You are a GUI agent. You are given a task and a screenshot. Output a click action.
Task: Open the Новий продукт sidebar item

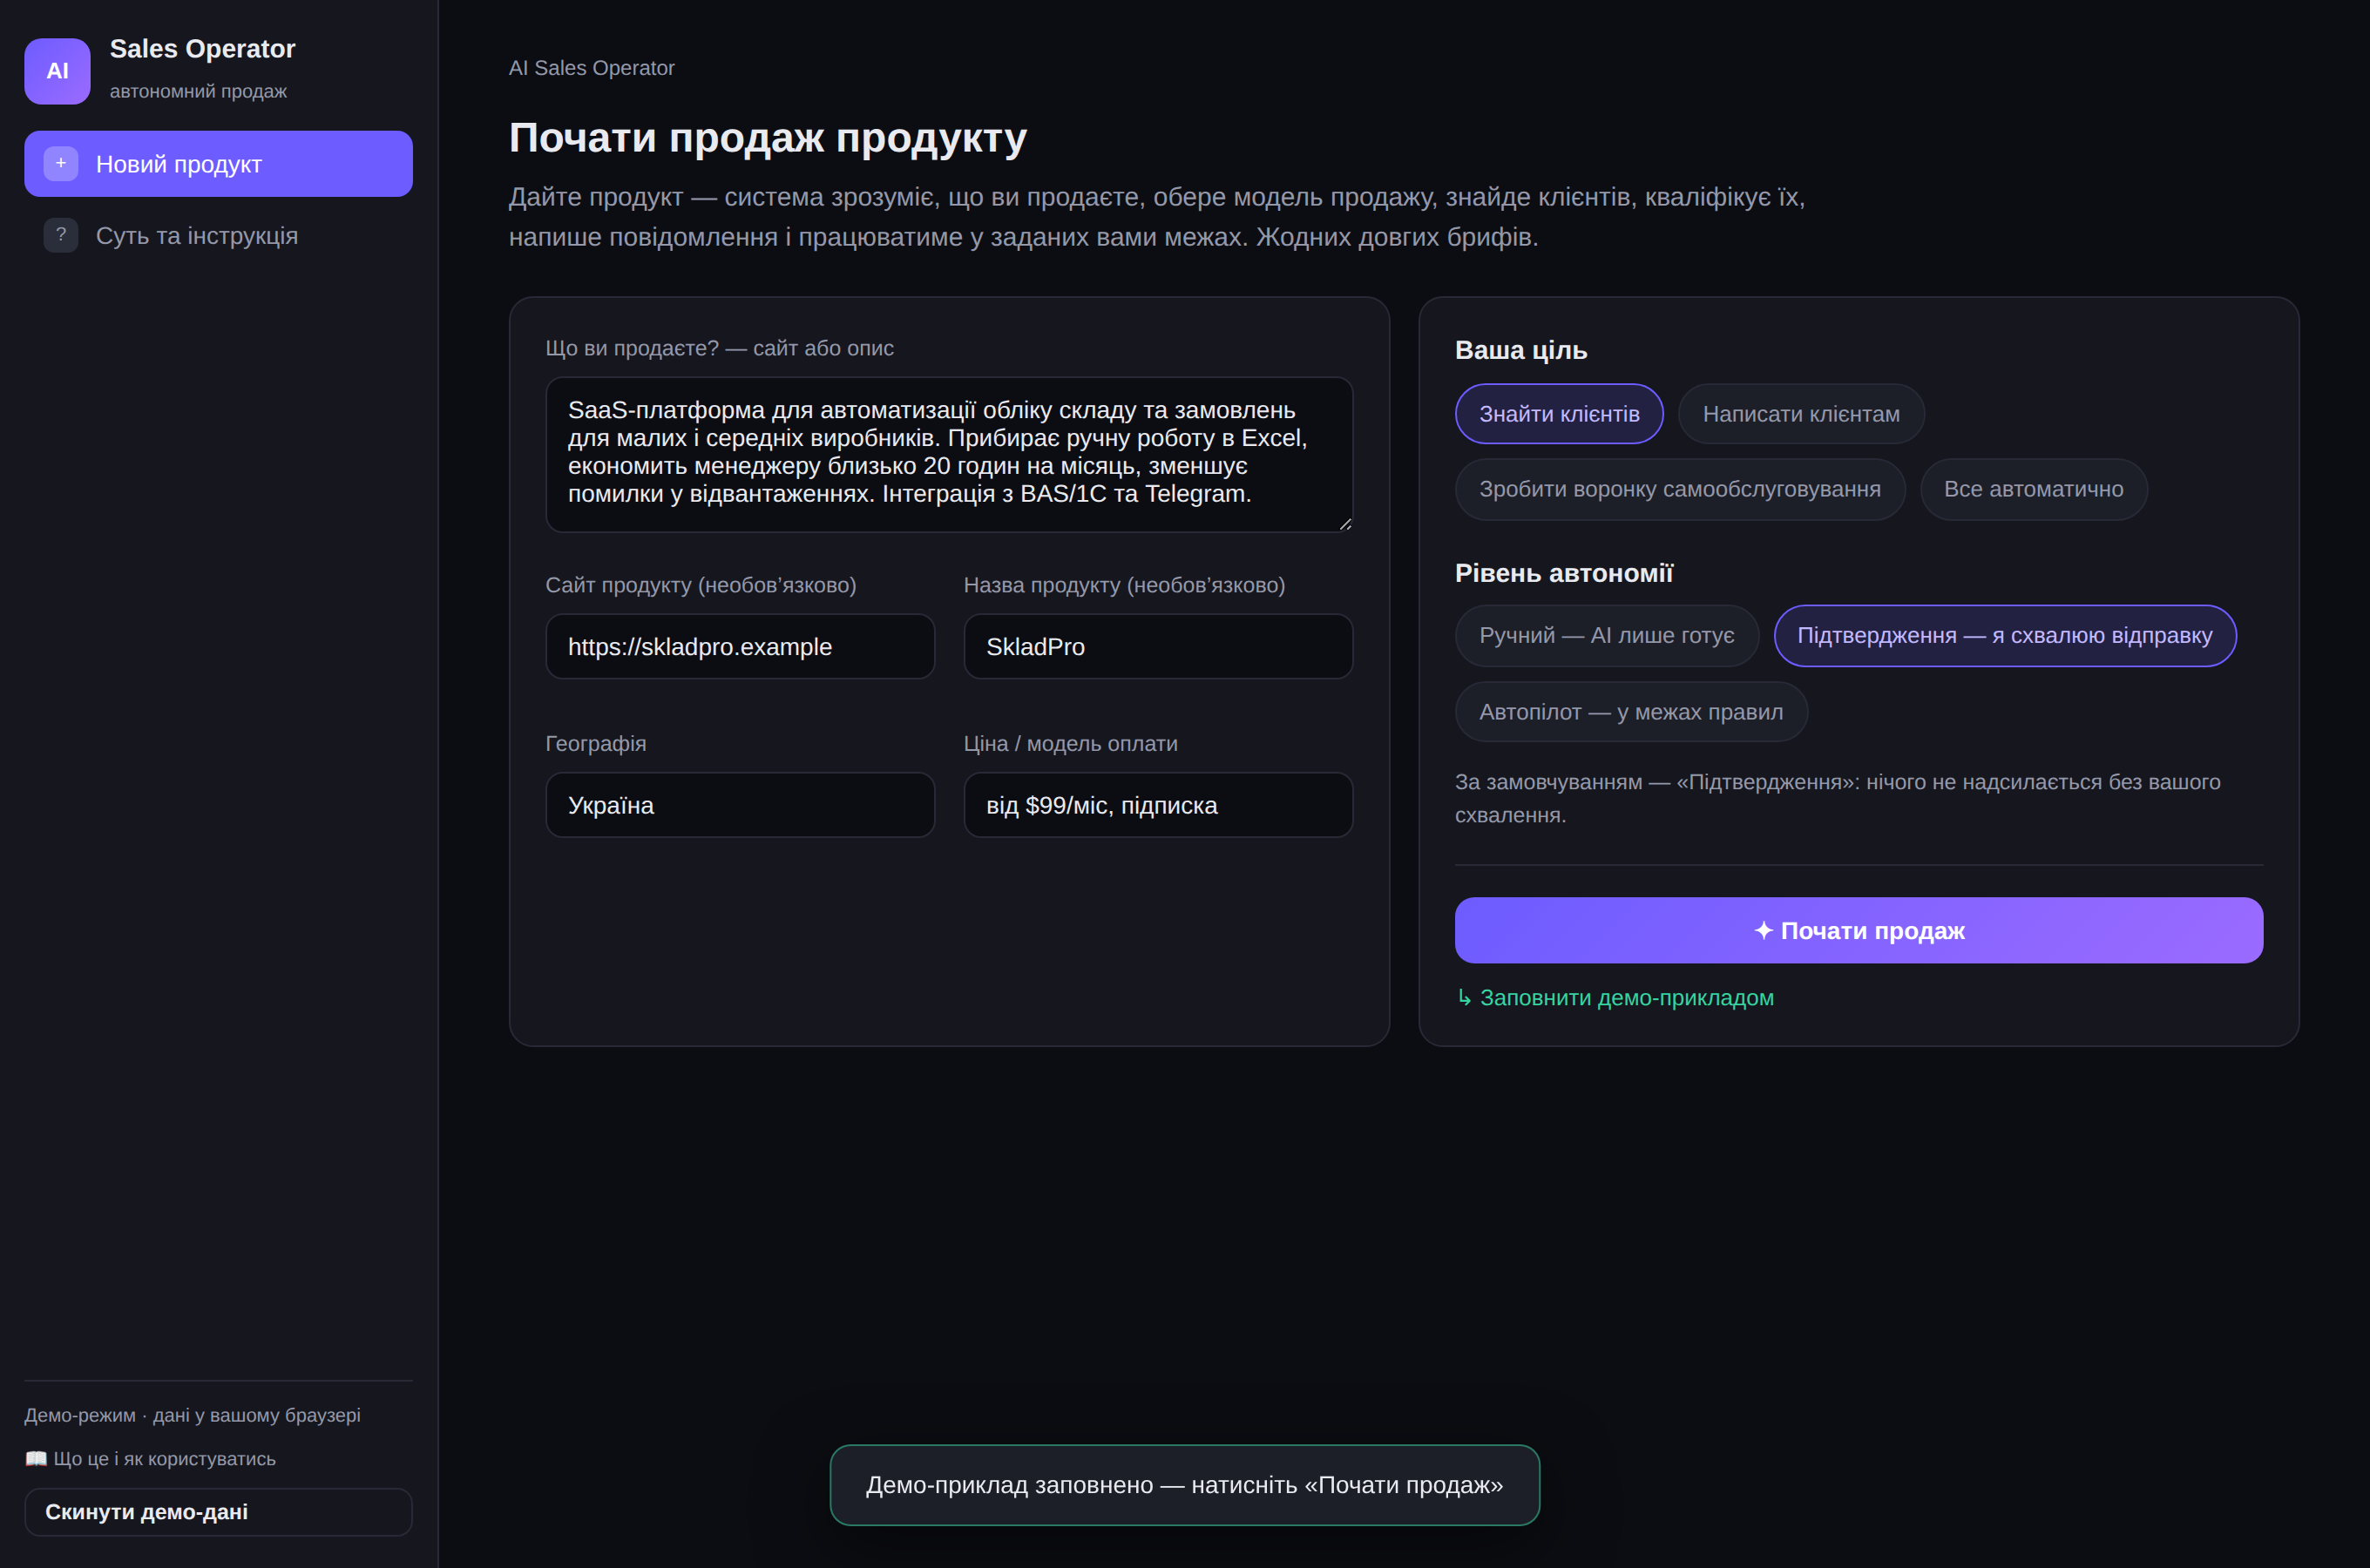pyautogui.click(x=218, y=164)
